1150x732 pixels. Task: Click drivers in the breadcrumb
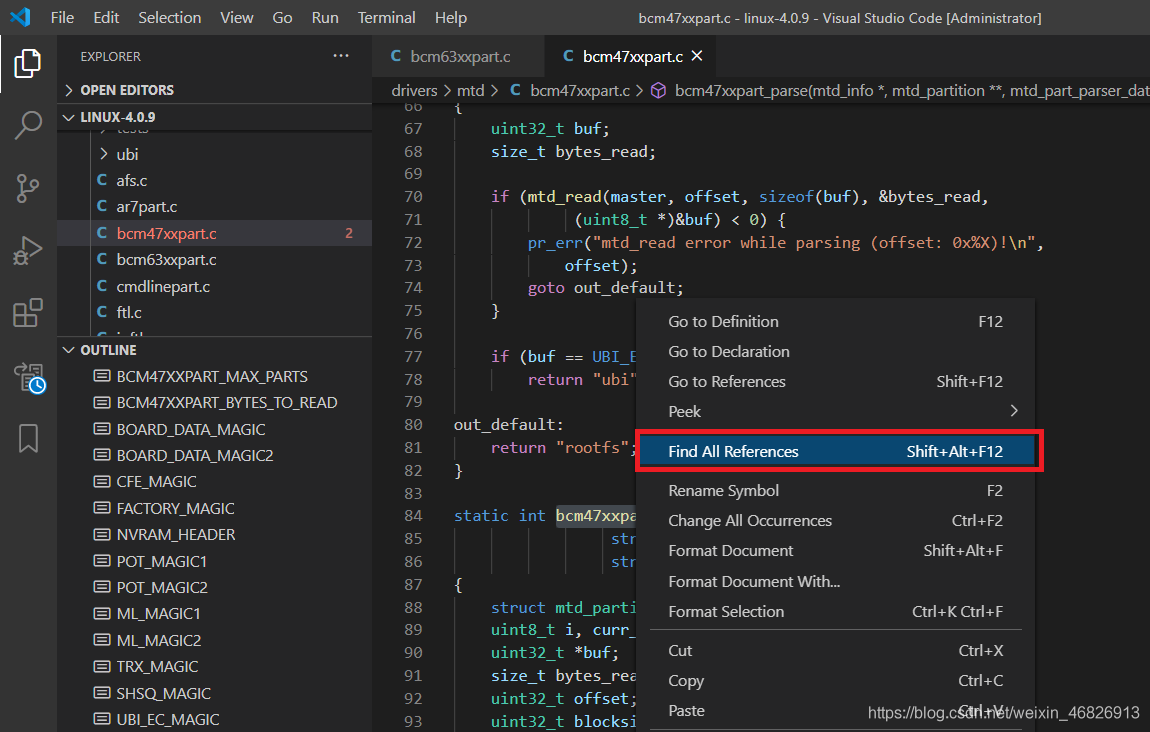click(x=414, y=90)
